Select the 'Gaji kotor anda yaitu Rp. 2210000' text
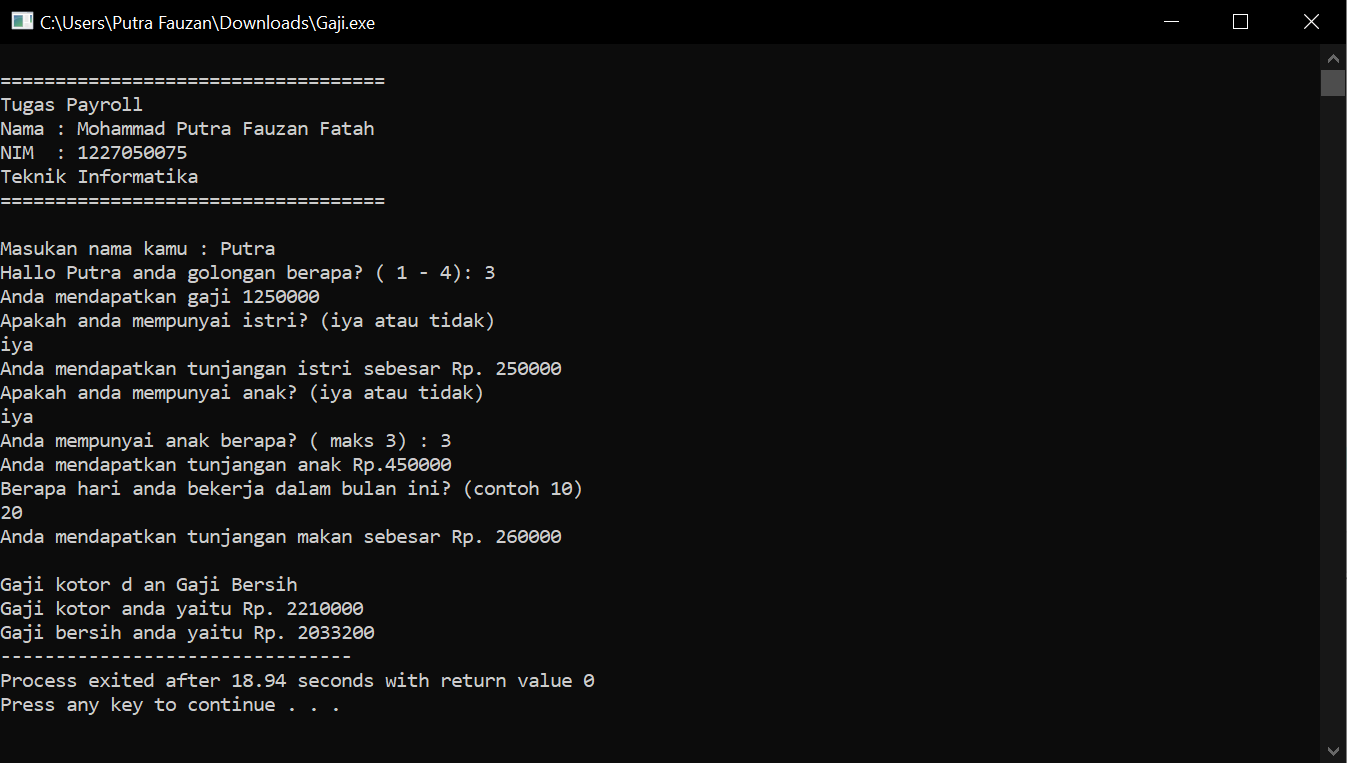Screen dimensions: 1347x763 [183, 608]
